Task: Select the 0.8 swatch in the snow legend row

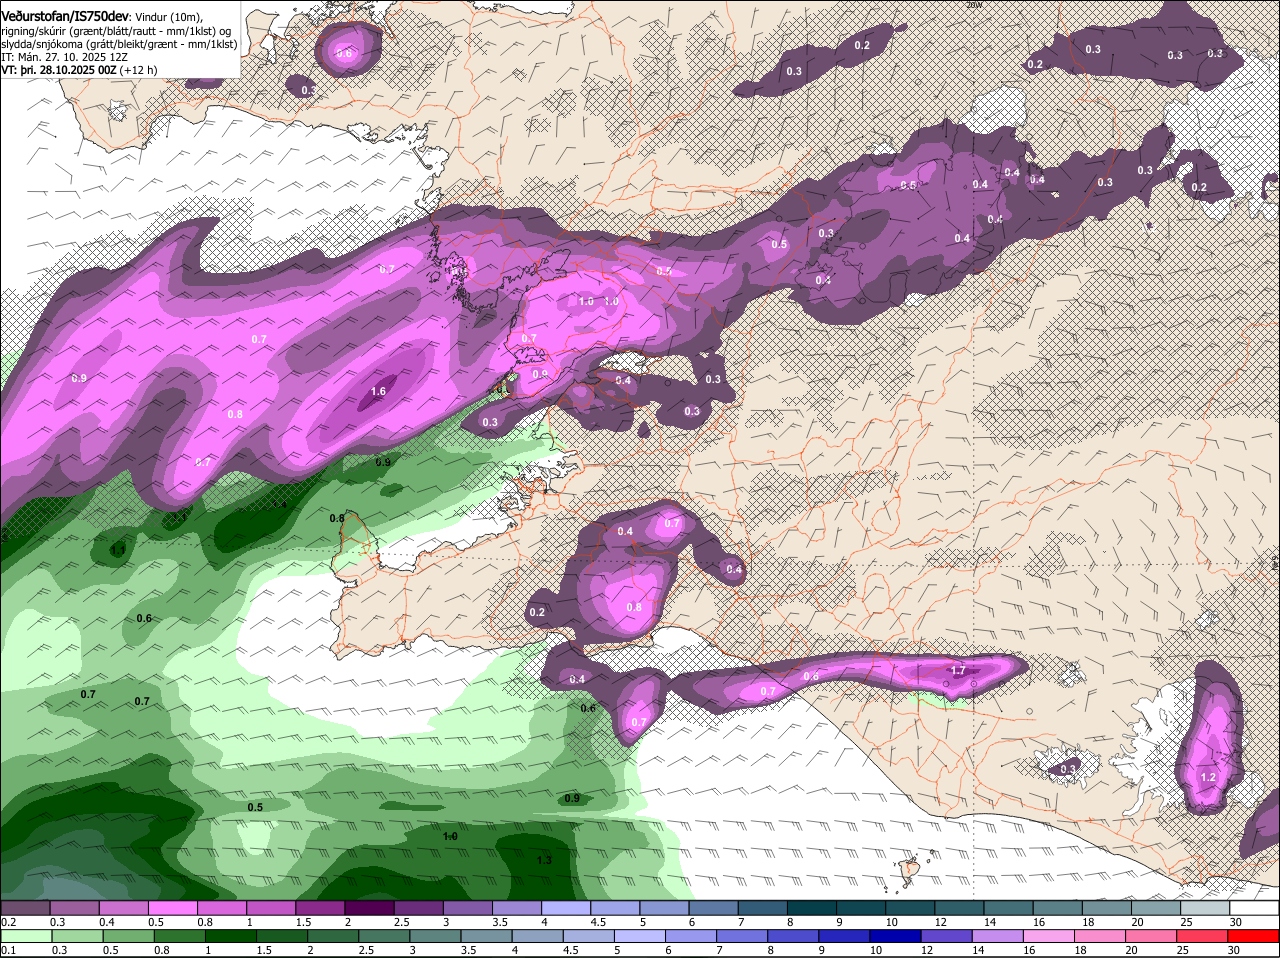Action: coord(221,908)
